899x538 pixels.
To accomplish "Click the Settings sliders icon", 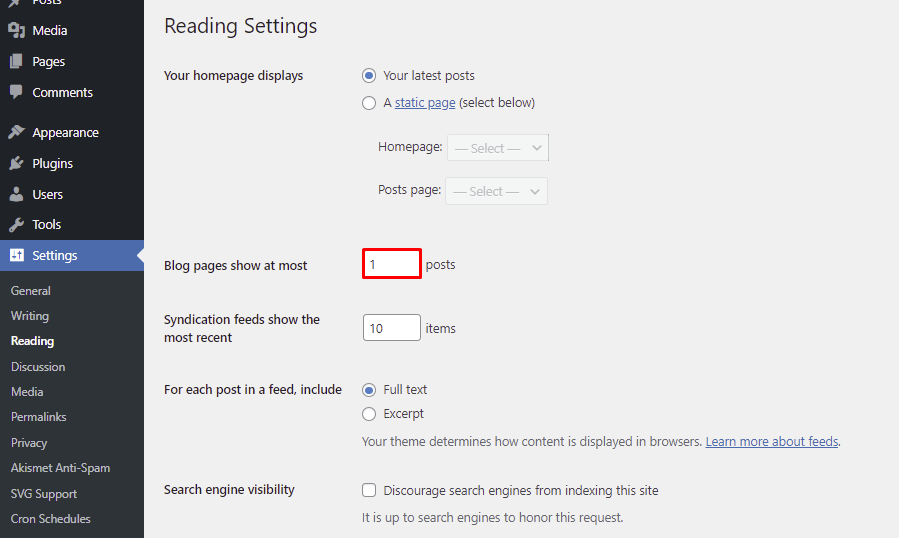I will [16, 255].
